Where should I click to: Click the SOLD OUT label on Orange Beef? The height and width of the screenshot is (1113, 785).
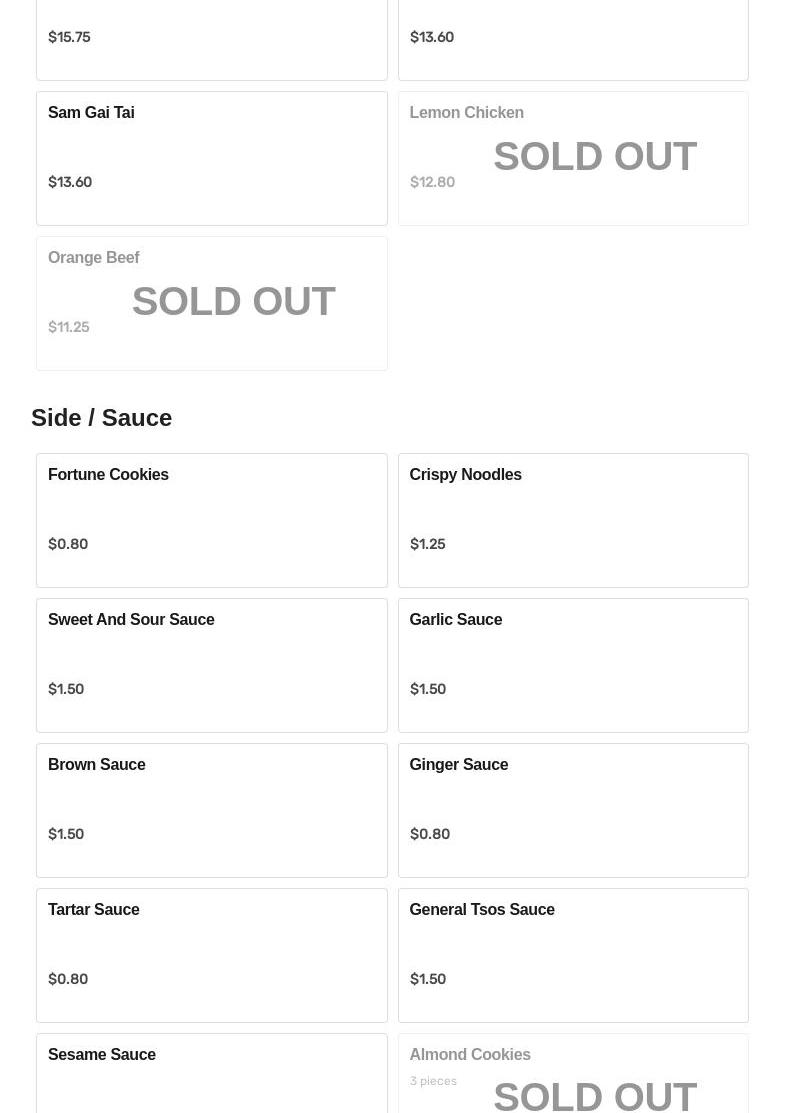coord(233,302)
